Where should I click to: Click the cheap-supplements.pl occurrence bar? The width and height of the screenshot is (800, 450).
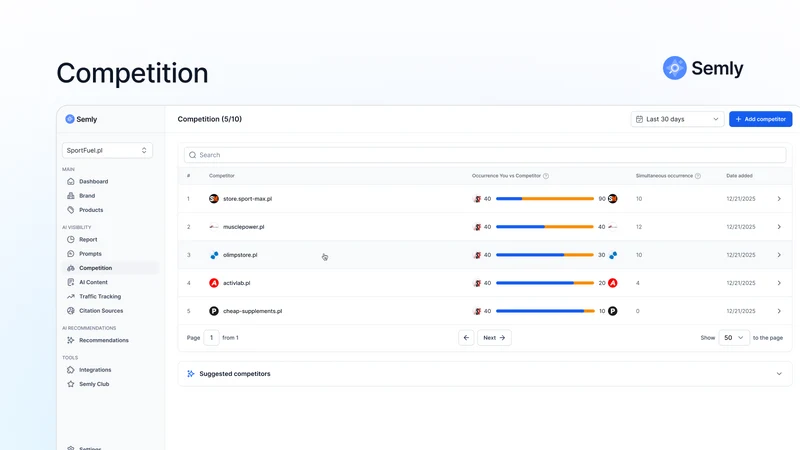tap(545, 311)
